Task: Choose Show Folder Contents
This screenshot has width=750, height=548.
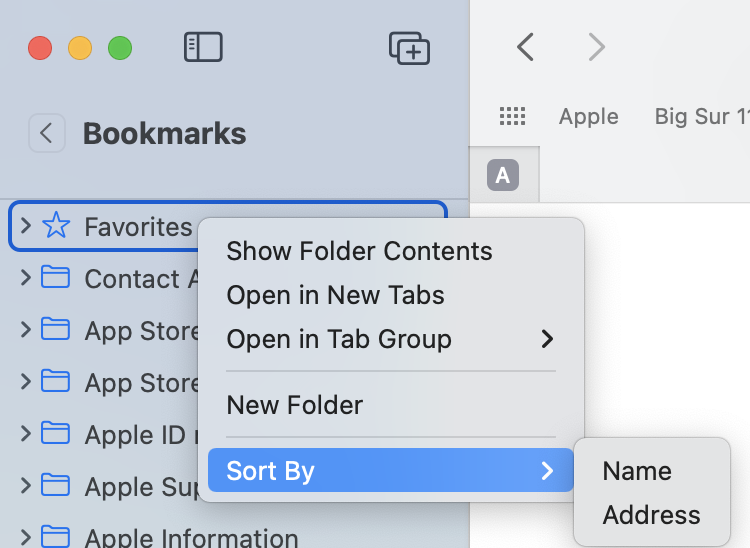Action: click(359, 251)
